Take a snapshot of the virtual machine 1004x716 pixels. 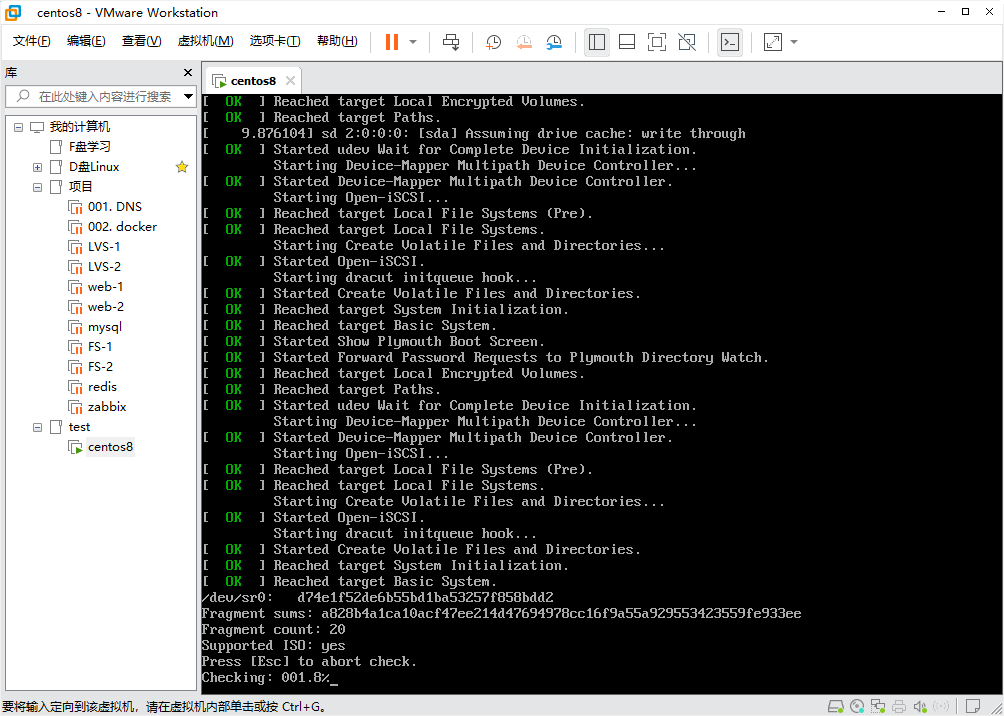pyautogui.click(x=493, y=42)
